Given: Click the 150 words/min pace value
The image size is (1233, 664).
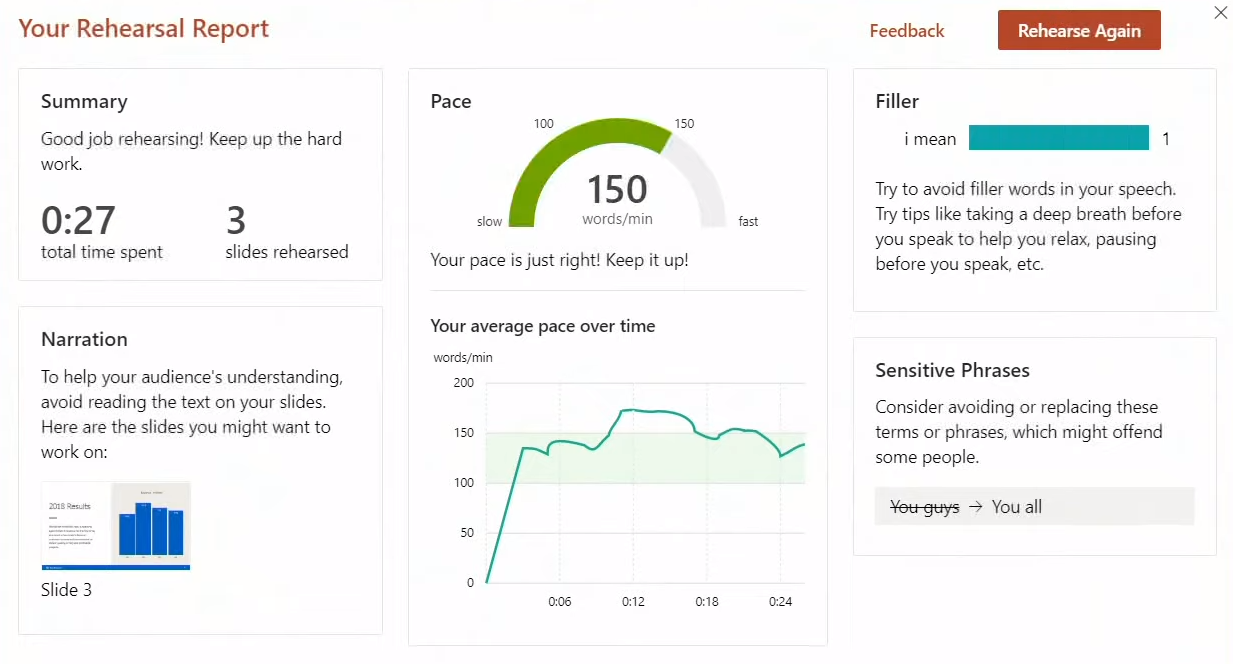Looking at the screenshot, I should [616, 191].
